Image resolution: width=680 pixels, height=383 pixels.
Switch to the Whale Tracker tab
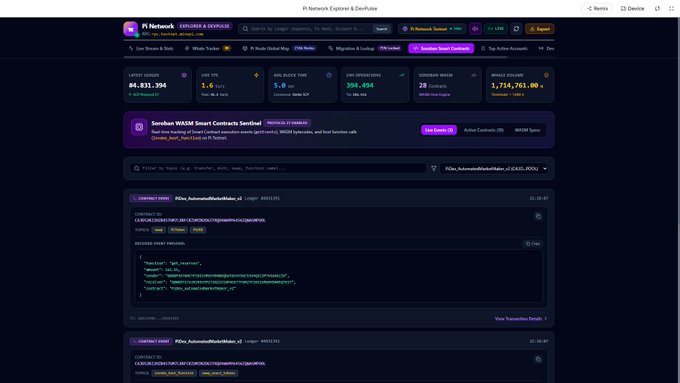pyautogui.click(x=208, y=48)
